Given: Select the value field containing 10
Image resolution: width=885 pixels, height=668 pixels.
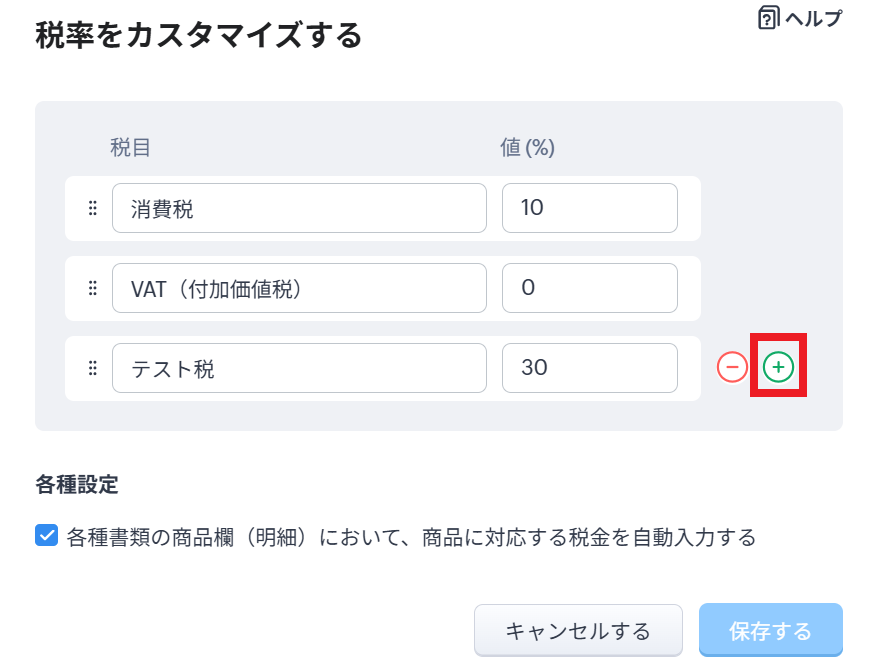Looking at the screenshot, I should click(589, 208).
